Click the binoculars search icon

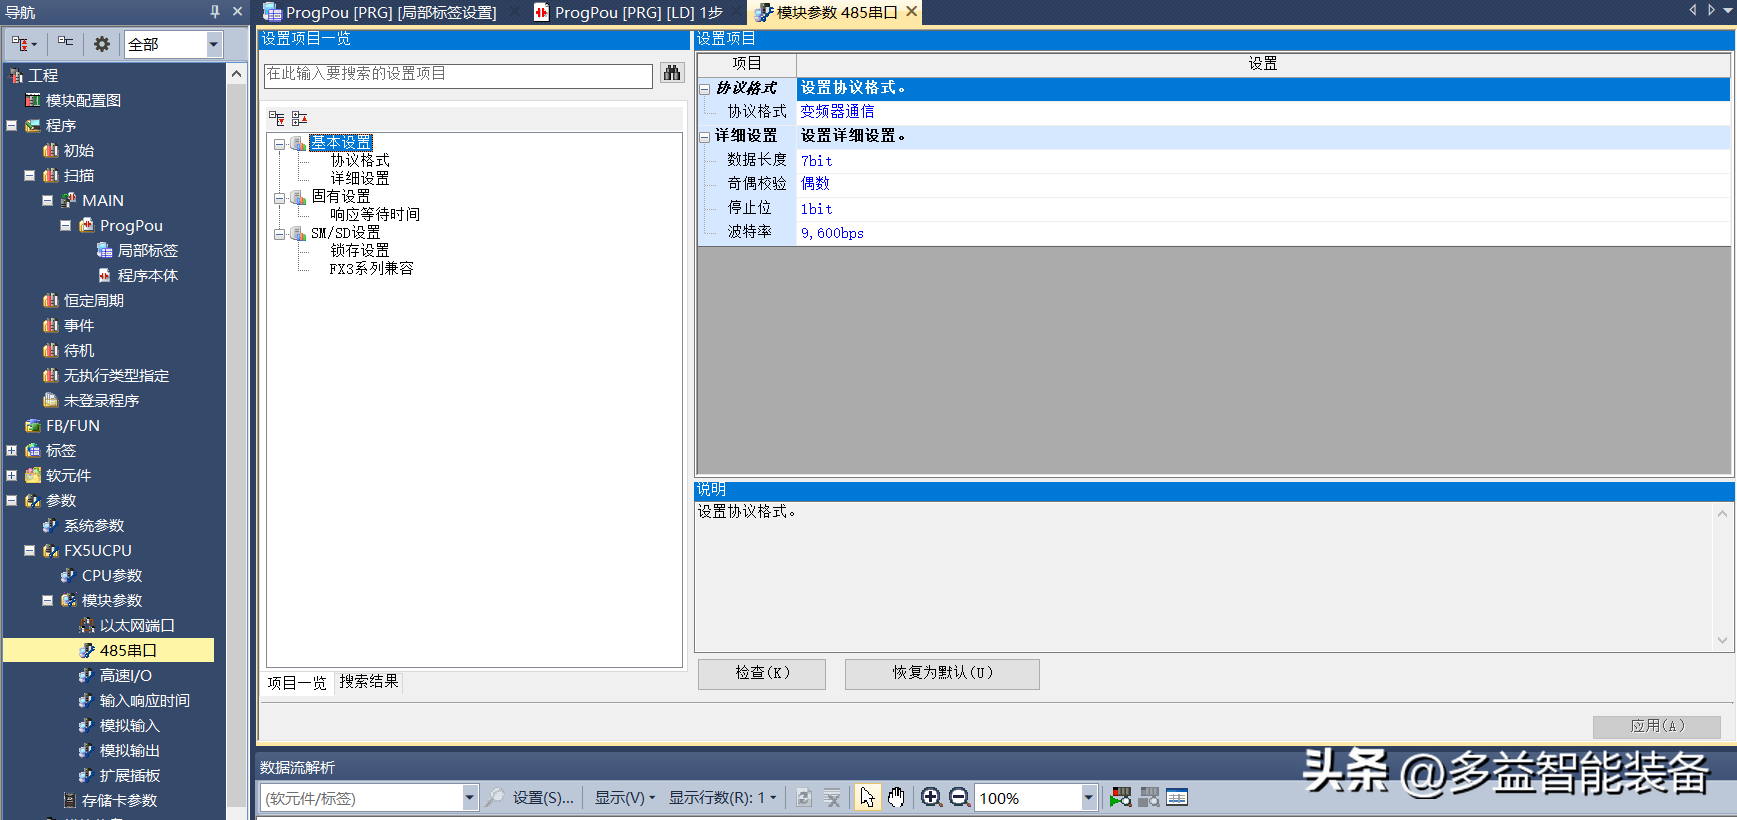(x=672, y=74)
